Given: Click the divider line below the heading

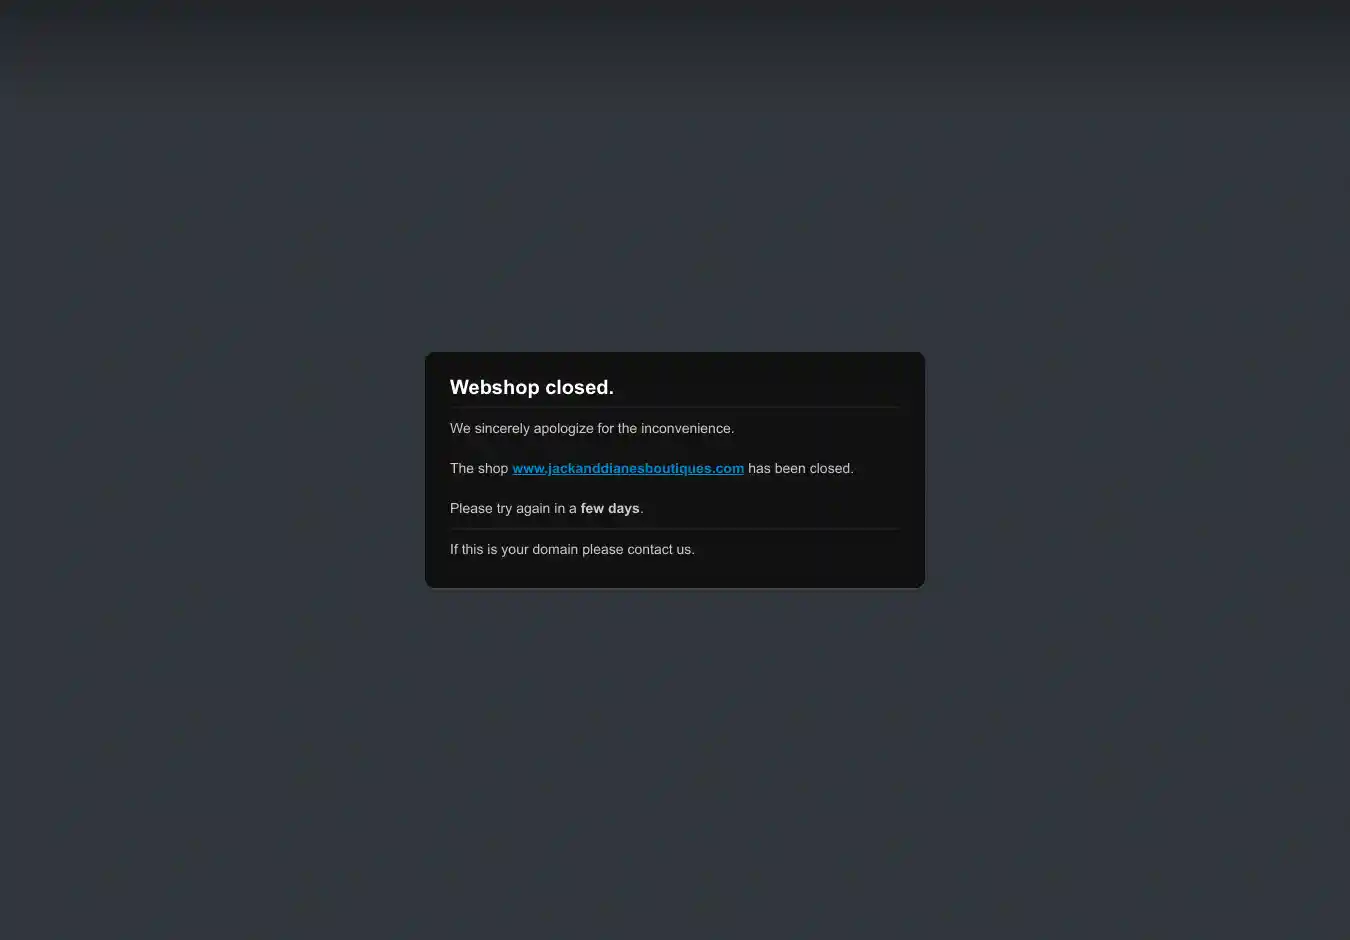Looking at the screenshot, I should (674, 407).
